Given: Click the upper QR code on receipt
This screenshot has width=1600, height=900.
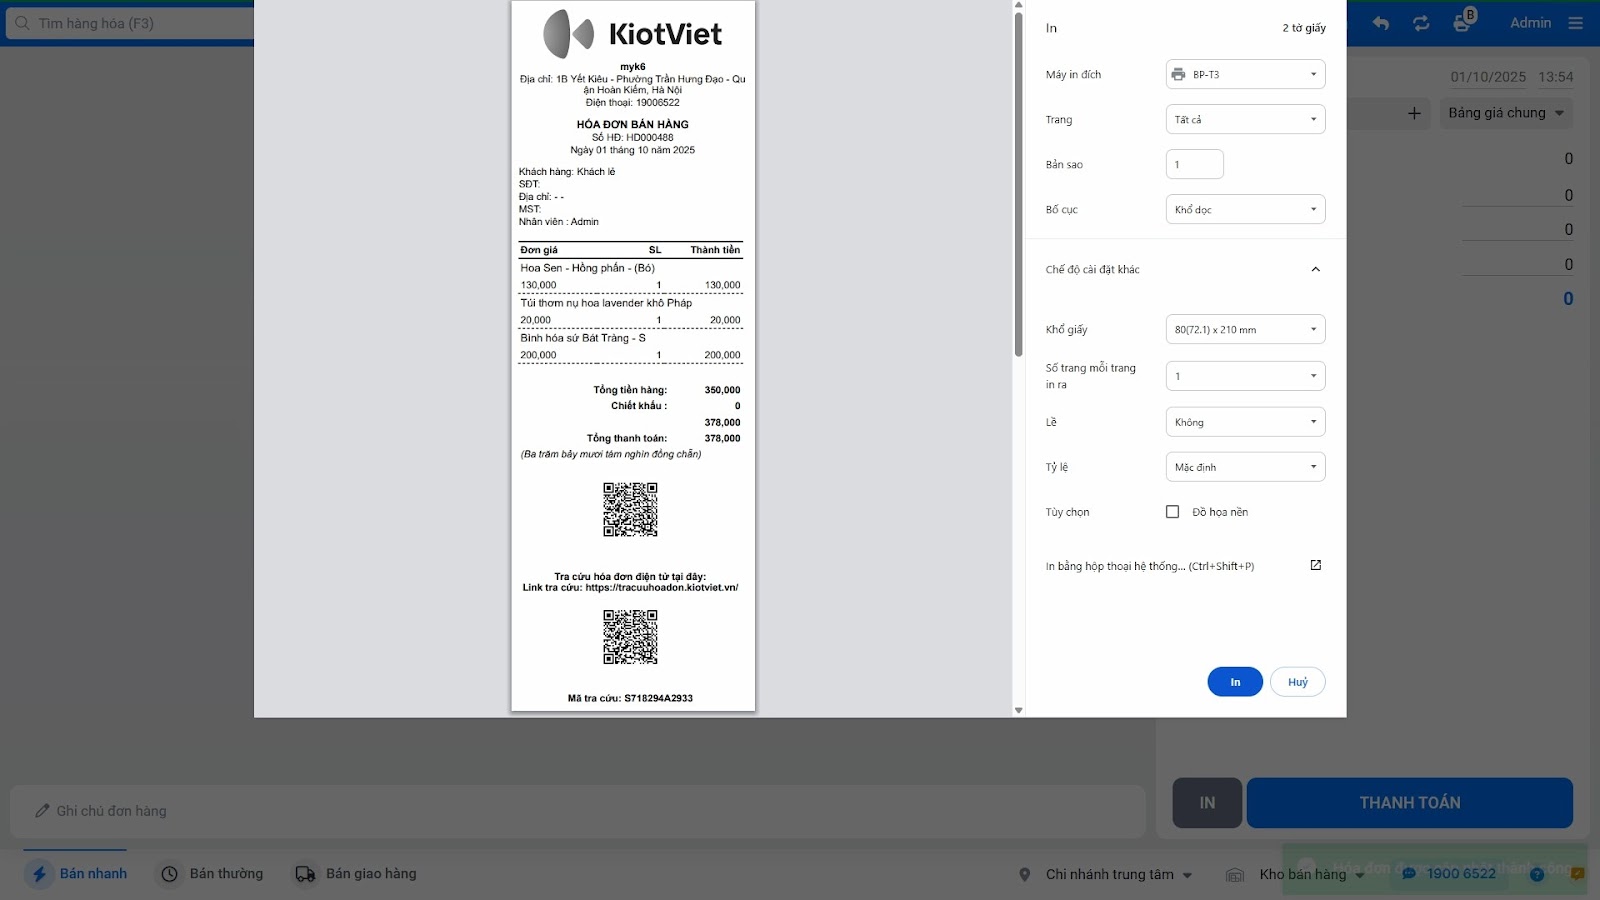Looking at the screenshot, I should pyautogui.click(x=630, y=510).
